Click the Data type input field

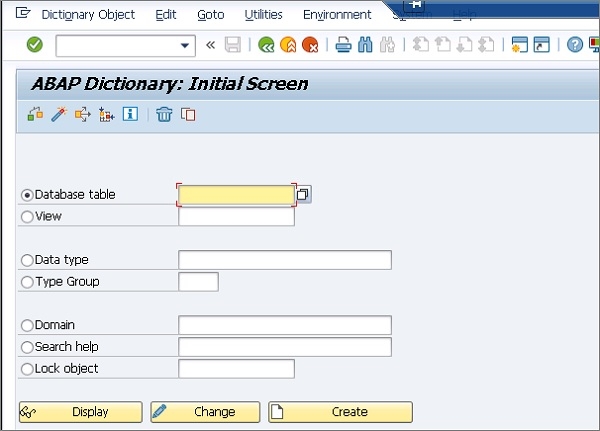coord(285,260)
